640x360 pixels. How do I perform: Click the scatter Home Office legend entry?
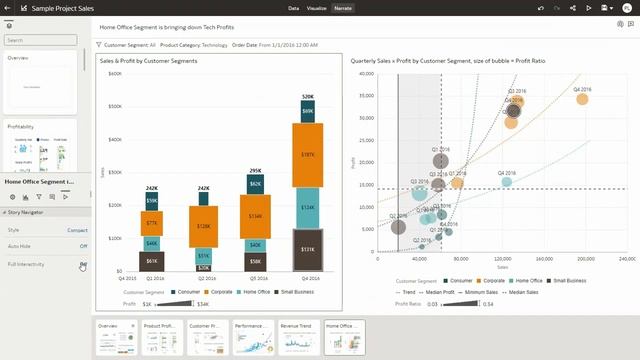tap(526, 281)
